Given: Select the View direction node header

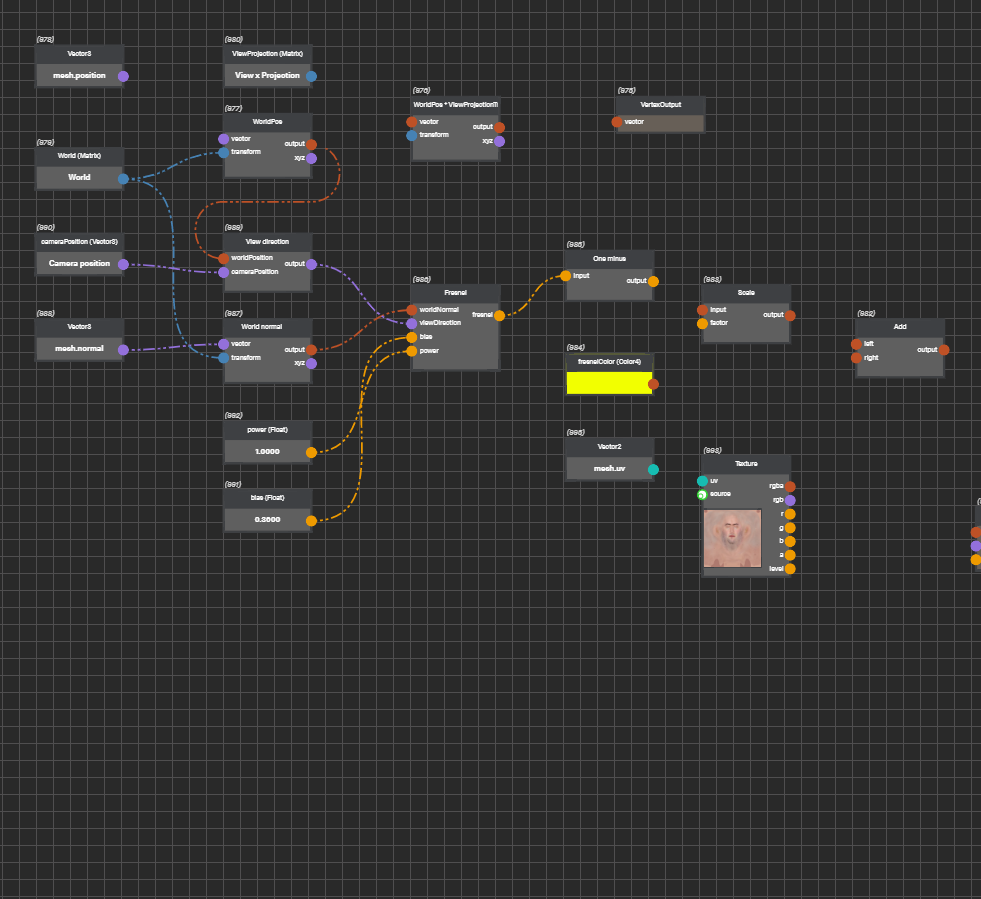Looking at the screenshot, I should tap(267, 241).
